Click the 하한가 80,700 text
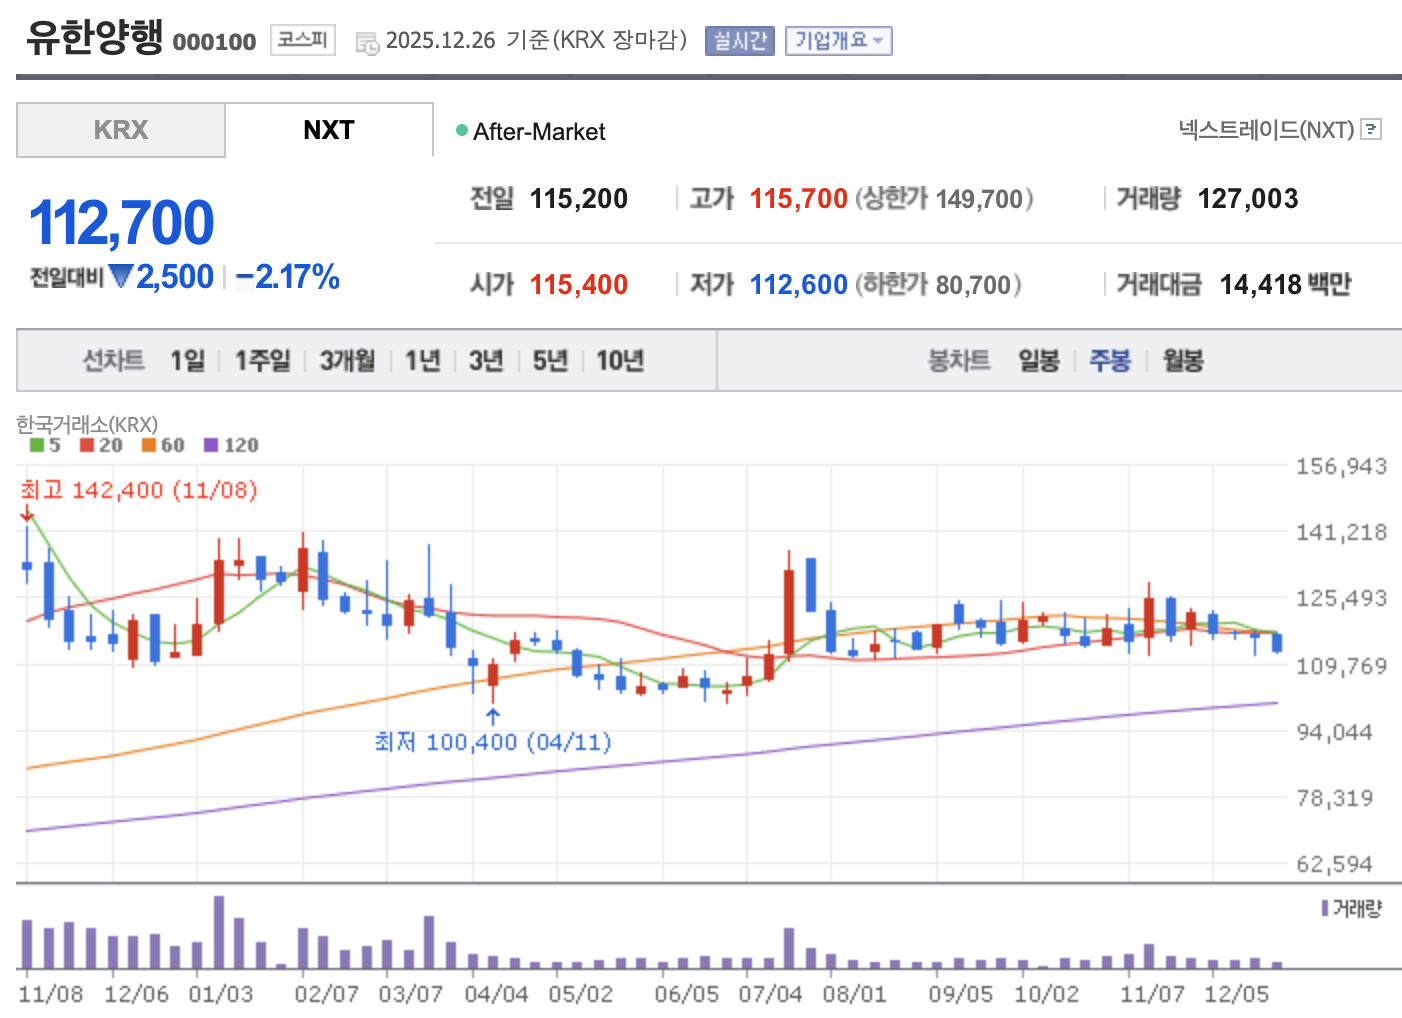 point(938,285)
